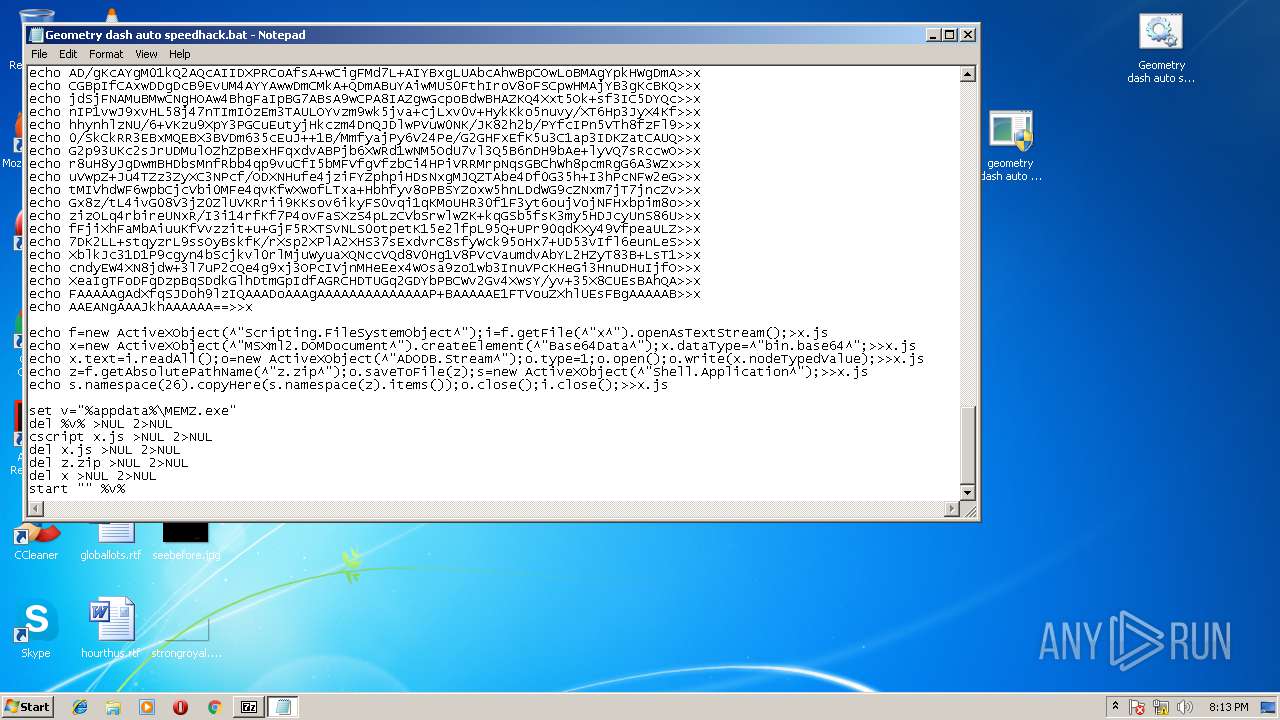Select the seebefore.jpg desktop file
This screenshot has width=1280, height=720.
click(x=186, y=541)
